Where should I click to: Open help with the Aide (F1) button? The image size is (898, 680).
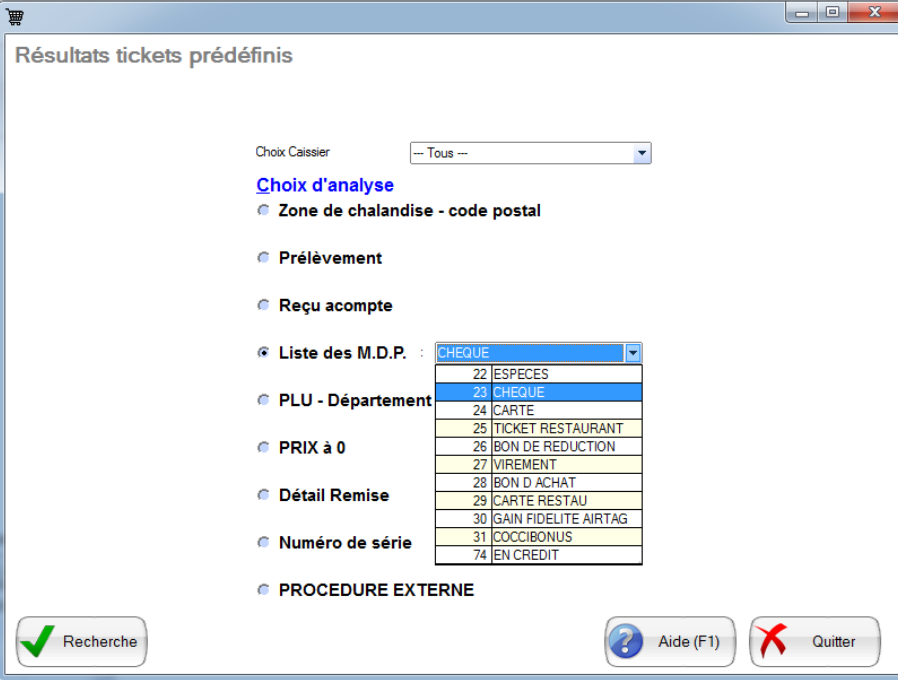[x=670, y=641]
